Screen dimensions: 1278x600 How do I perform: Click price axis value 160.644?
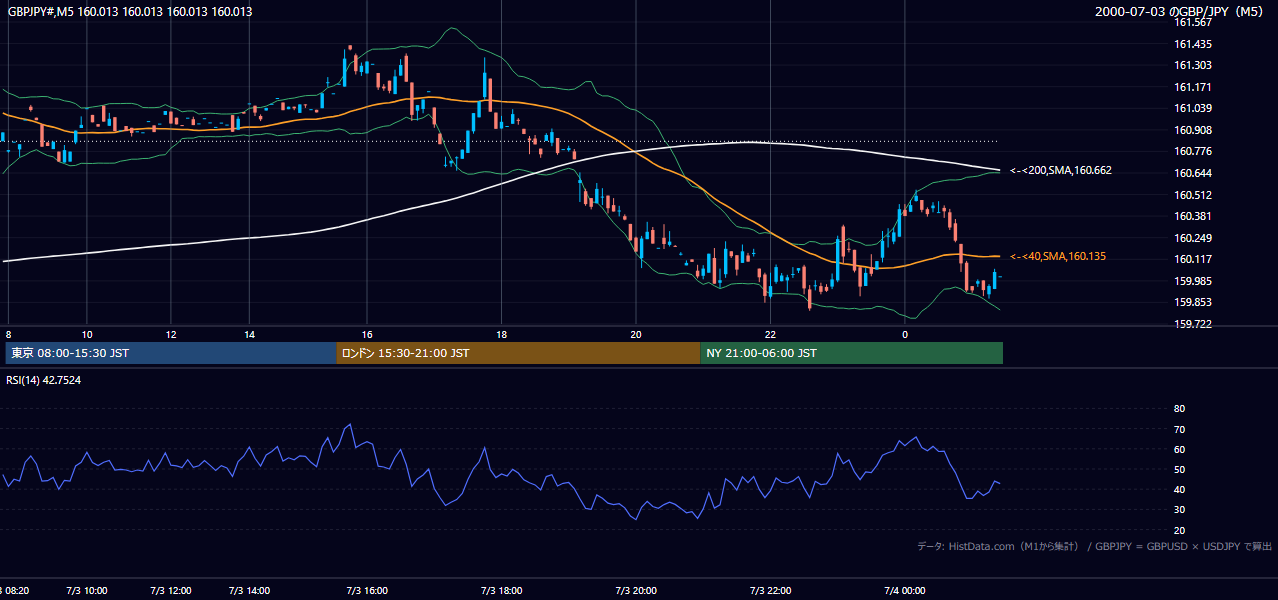coord(1192,173)
